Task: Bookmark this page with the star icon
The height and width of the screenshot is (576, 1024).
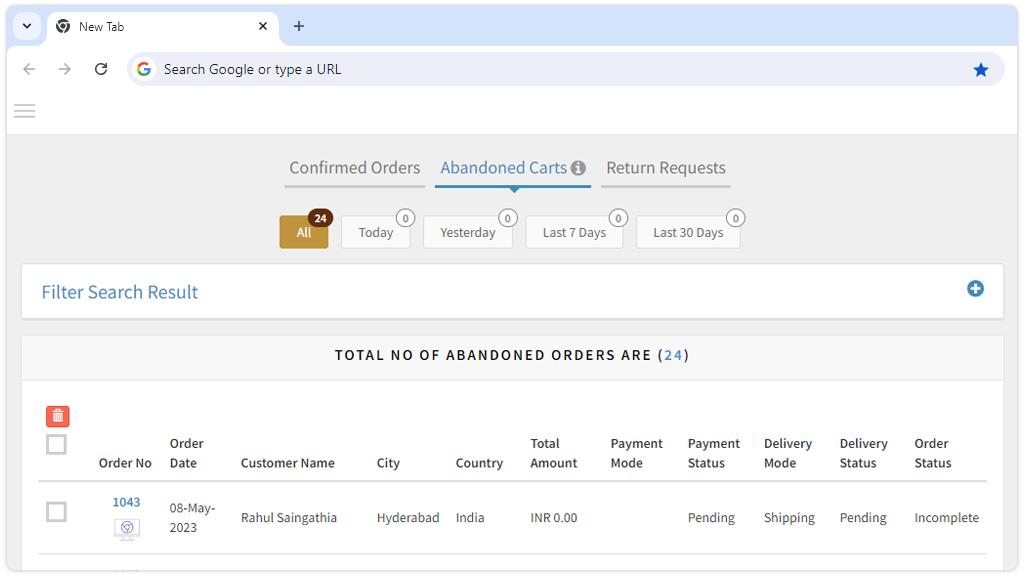Action: [x=980, y=69]
